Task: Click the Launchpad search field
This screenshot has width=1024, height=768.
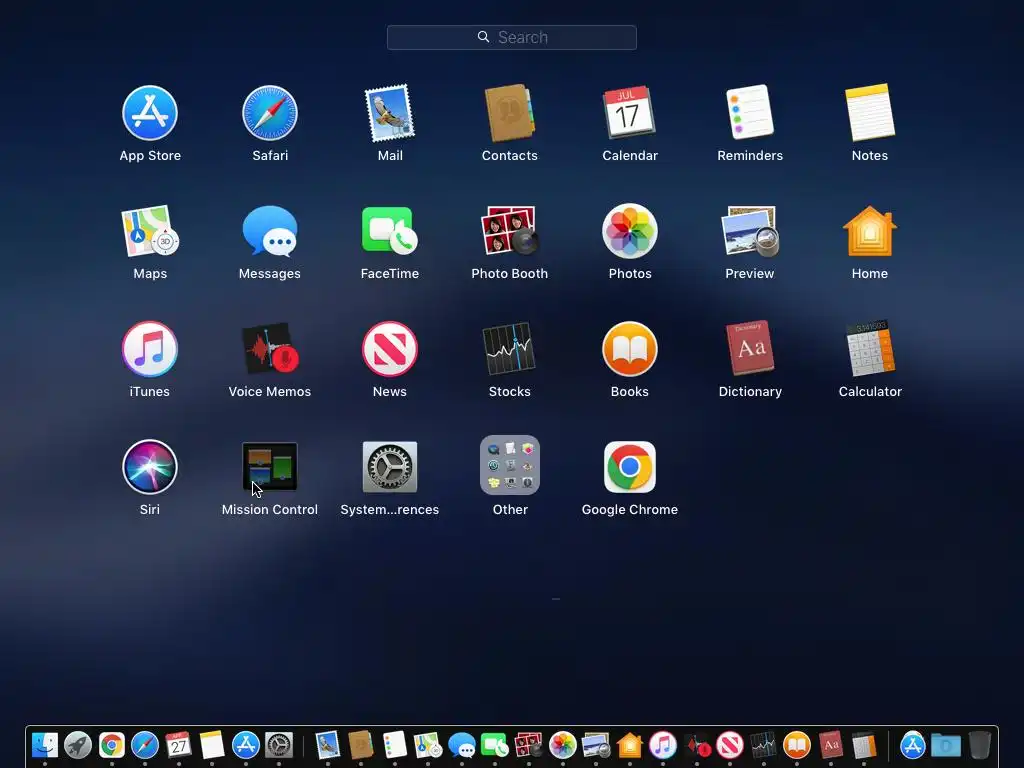Action: click(x=511, y=37)
